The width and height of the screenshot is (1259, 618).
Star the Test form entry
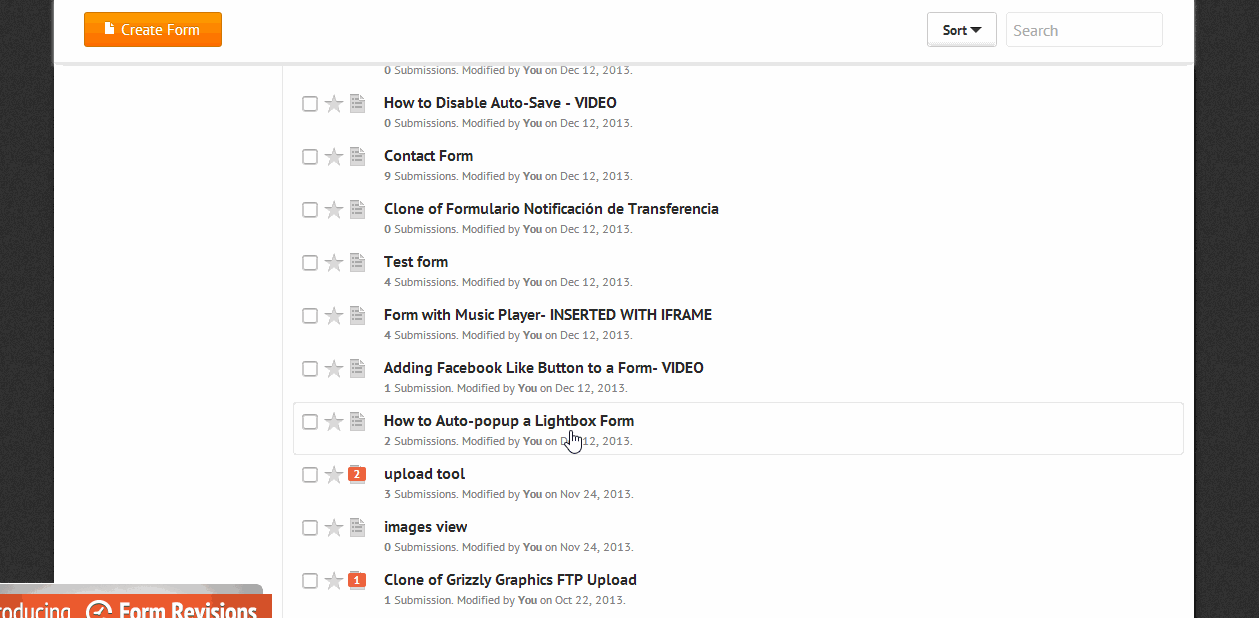334,263
